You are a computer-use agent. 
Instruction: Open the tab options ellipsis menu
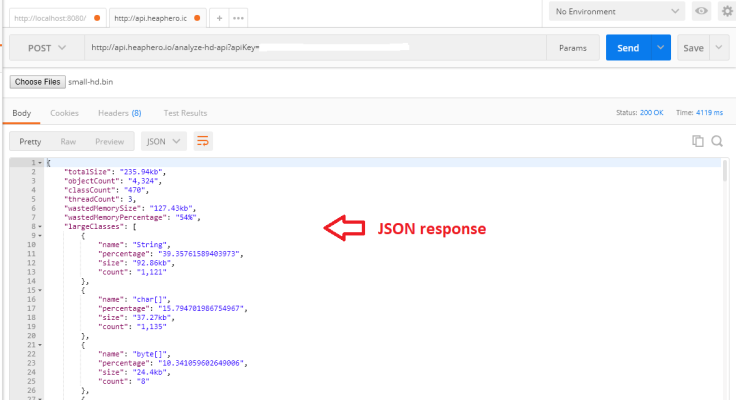[238, 18]
